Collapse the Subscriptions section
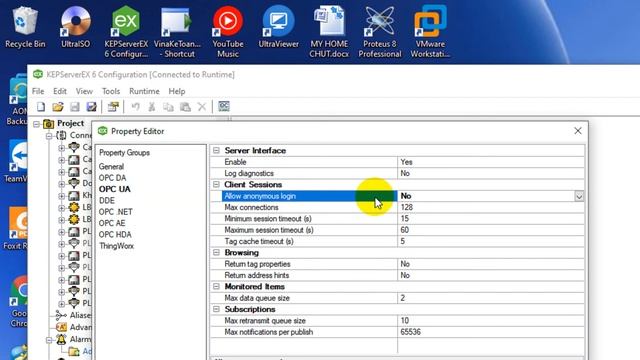 pos(216,309)
